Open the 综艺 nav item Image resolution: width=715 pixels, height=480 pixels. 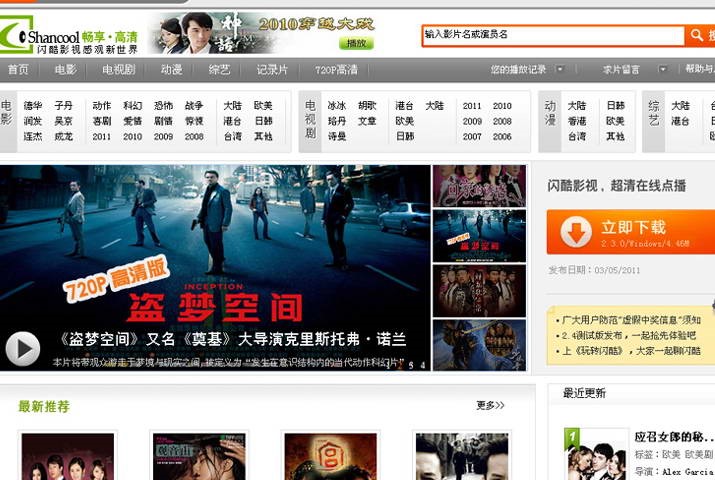(219, 70)
